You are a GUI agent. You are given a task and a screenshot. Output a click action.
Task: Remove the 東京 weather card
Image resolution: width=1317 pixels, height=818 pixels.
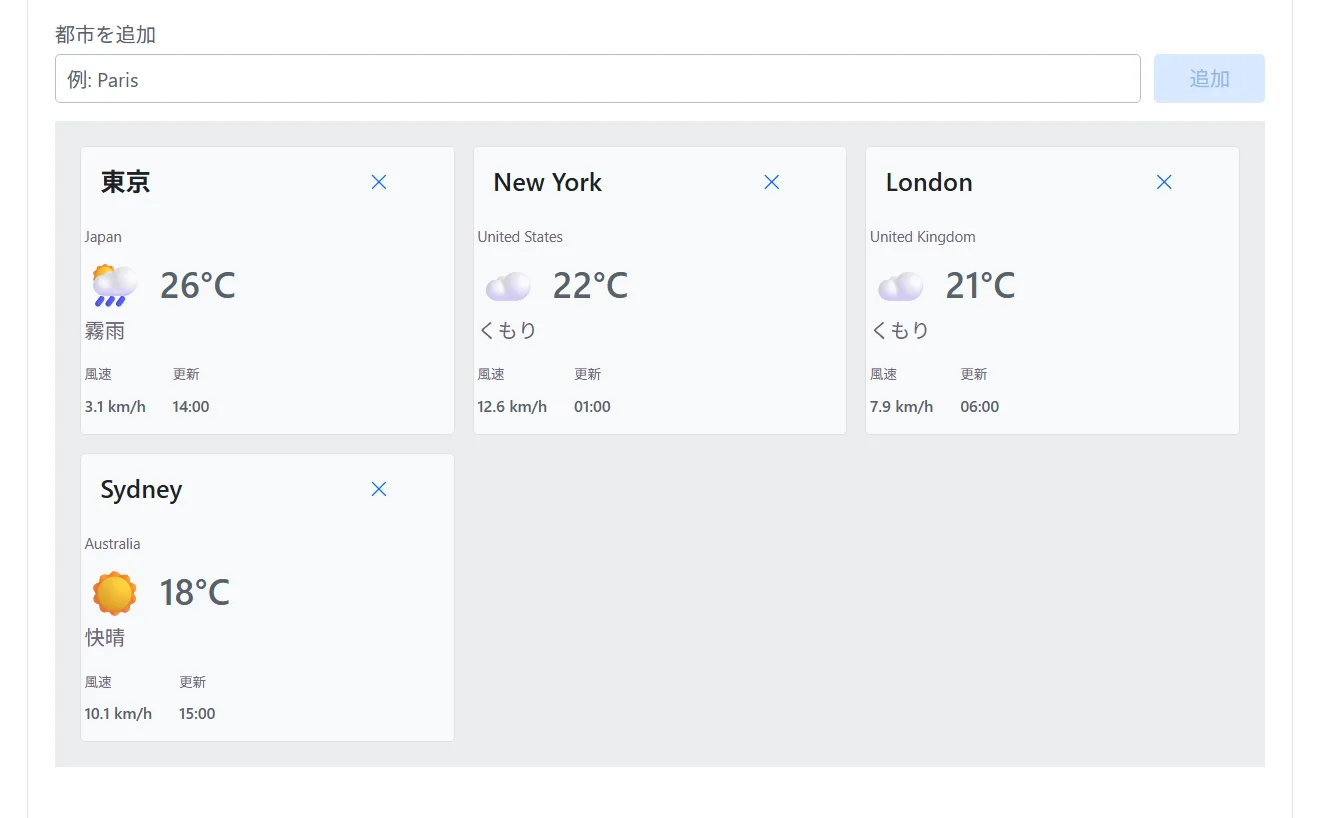coord(379,182)
